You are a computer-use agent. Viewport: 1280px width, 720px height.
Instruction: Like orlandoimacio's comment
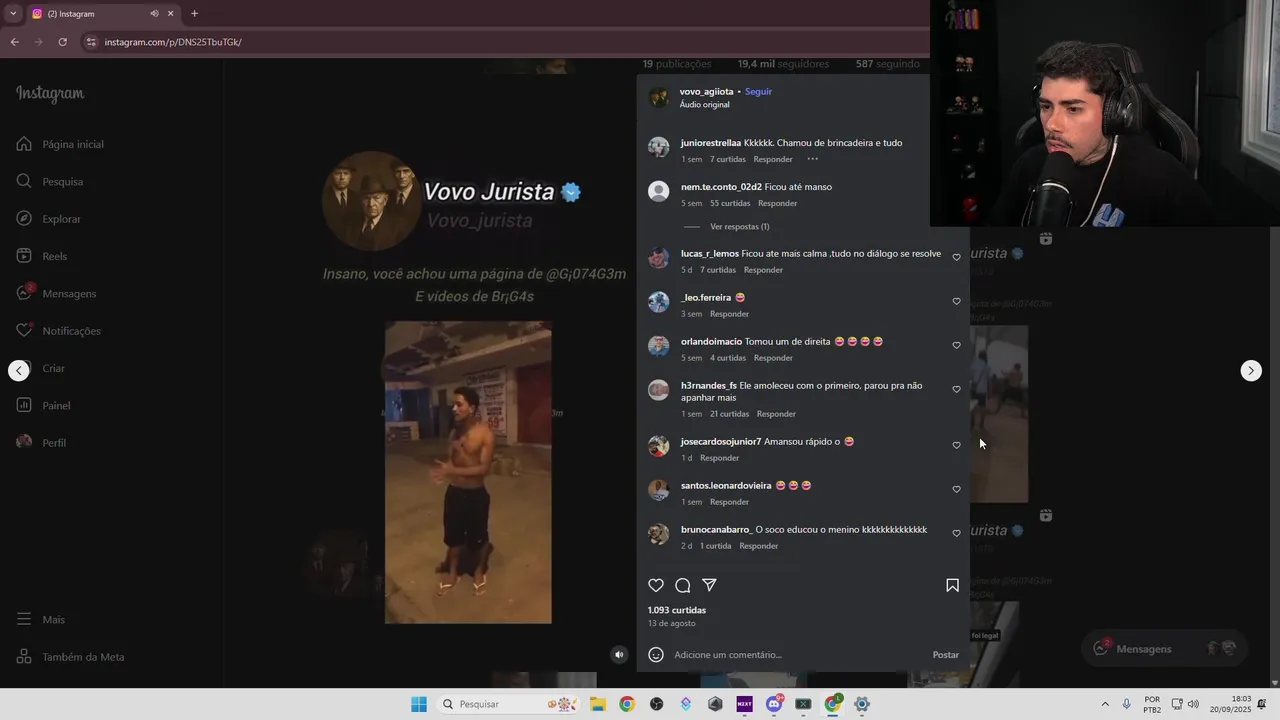coord(956,346)
